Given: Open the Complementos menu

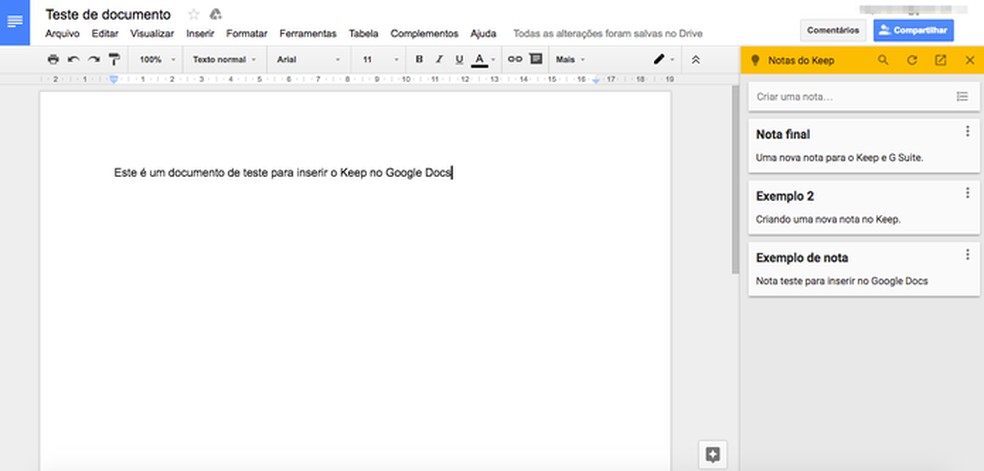Looking at the screenshot, I should pos(424,34).
